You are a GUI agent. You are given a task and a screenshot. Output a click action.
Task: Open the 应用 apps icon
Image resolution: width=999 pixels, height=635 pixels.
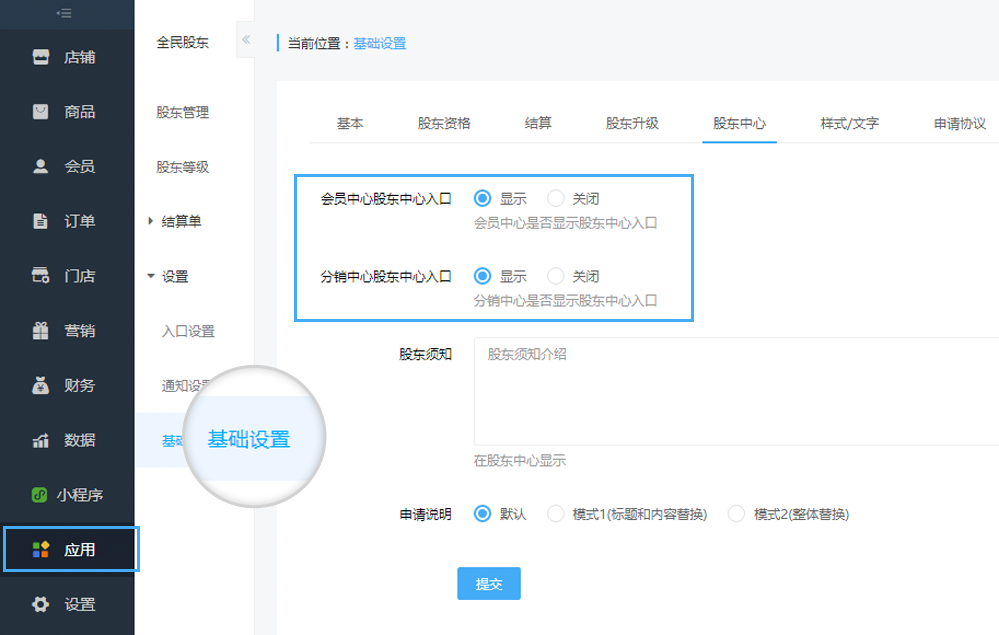(x=41, y=549)
